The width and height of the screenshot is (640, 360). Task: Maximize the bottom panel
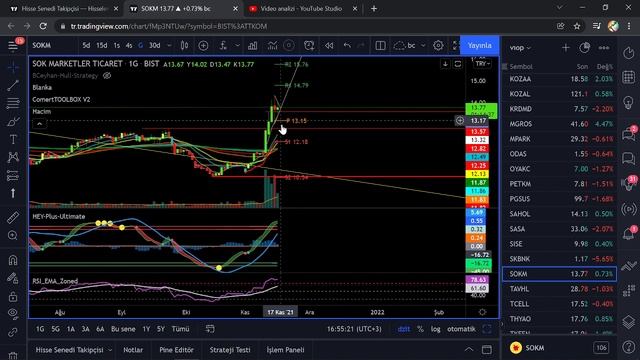click(487, 349)
